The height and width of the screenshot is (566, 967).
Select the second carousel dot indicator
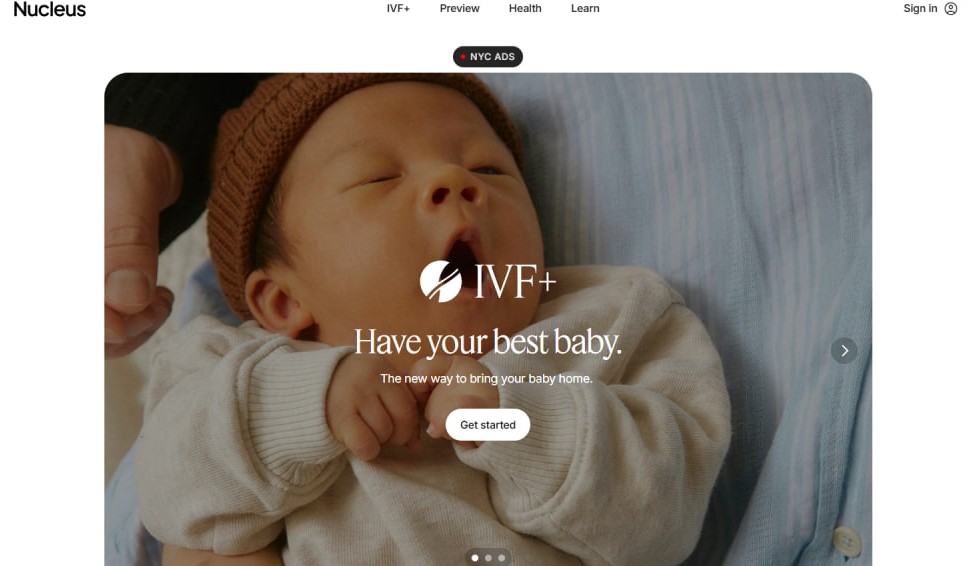488,558
